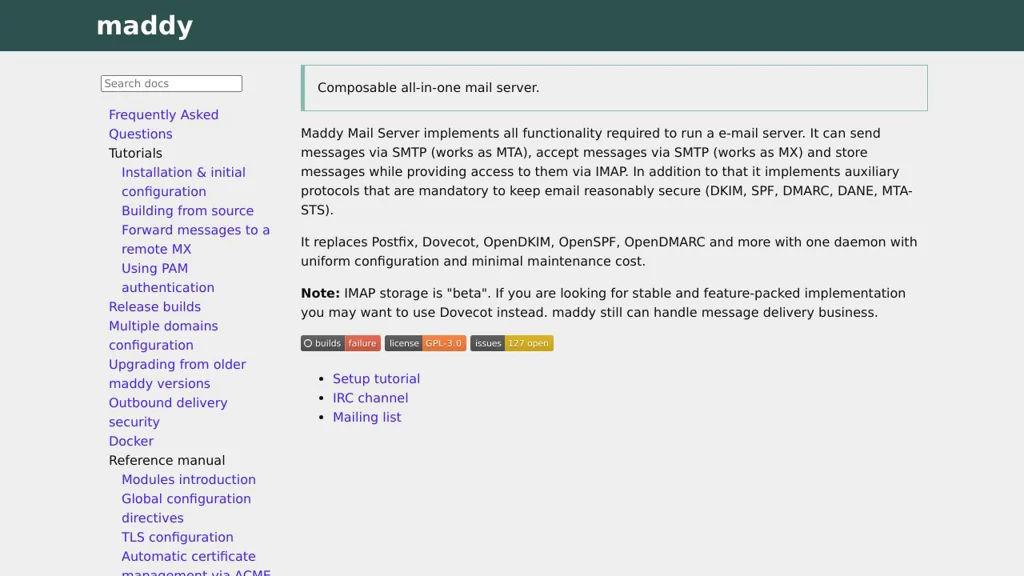The width and height of the screenshot is (1024, 576).
Task: Go to Release builds page
Action: click(x=155, y=307)
